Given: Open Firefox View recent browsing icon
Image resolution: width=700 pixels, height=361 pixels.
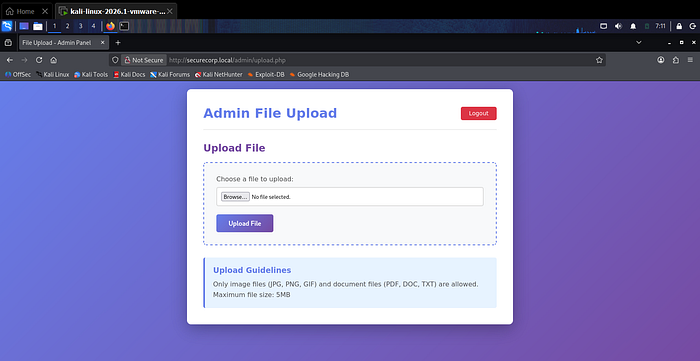Looking at the screenshot, I should 8,43.
